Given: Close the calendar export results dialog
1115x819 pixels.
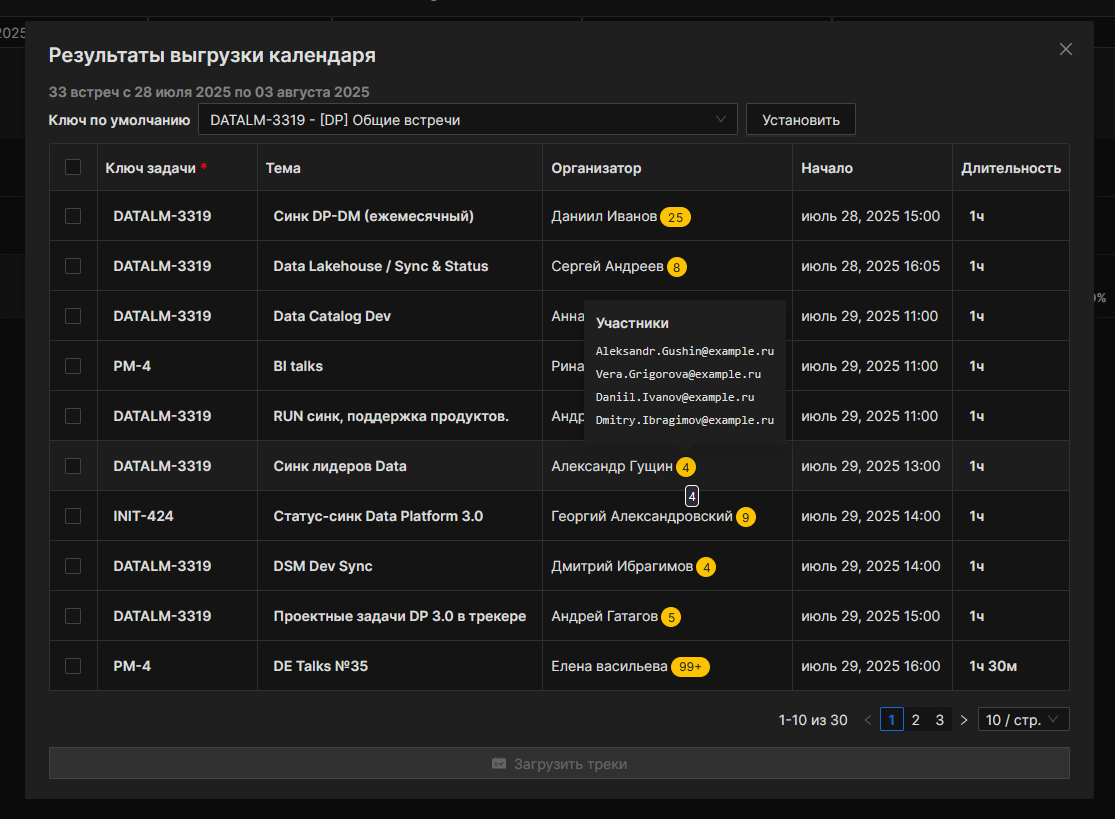Looking at the screenshot, I should pos(1065,49).
